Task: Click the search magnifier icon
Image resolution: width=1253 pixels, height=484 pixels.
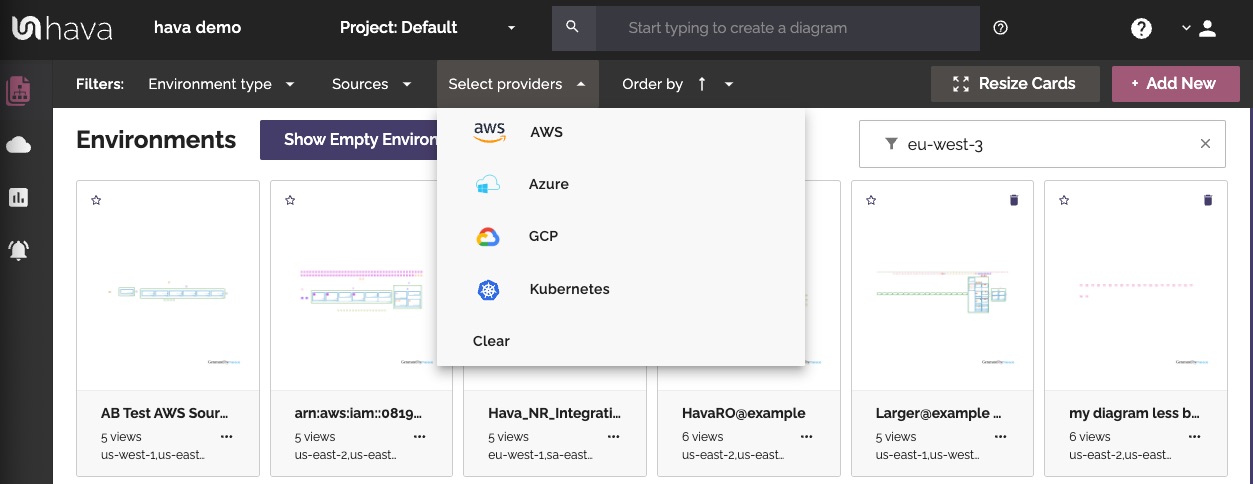Action: click(x=573, y=28)
